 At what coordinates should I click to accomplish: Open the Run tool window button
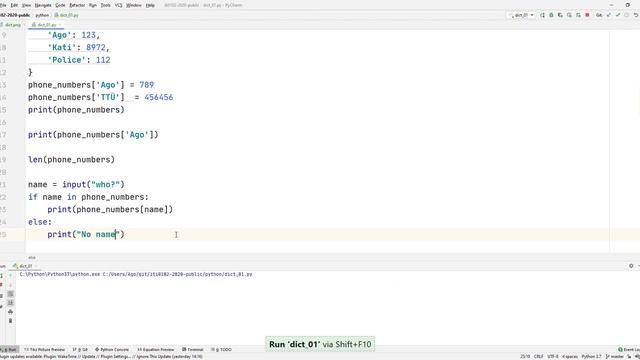tap(9, 350)
